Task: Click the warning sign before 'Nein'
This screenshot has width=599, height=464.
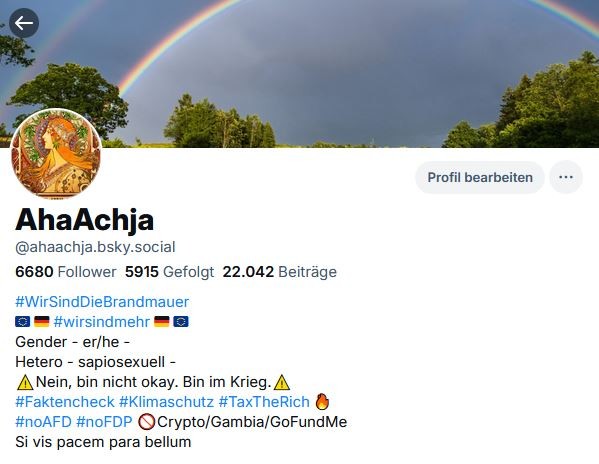Action: pos(25,382)
